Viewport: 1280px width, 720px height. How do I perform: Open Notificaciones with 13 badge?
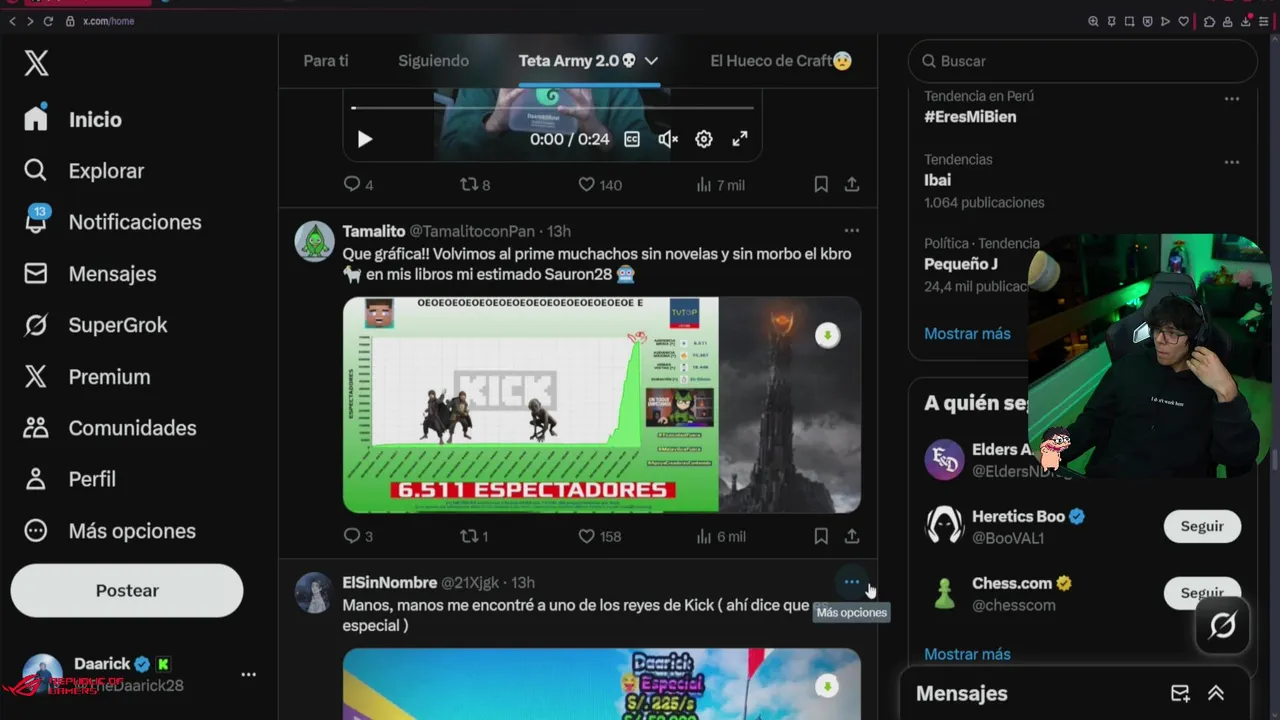pyautogui.click(x=112, y=222)
